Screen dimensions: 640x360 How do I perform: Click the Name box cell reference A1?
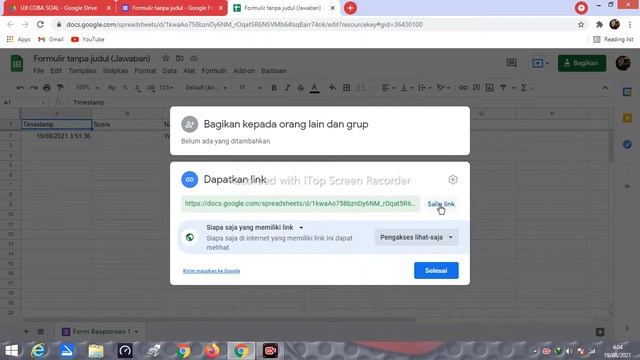click(24, 102)
